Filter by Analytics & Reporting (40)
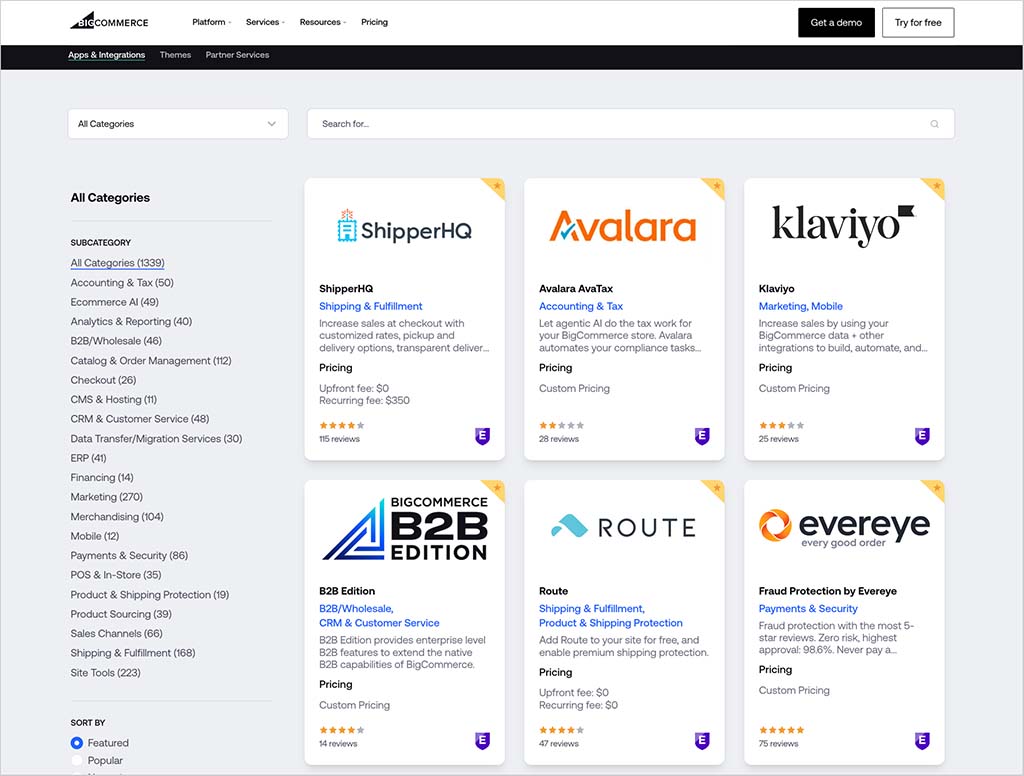 point(131,321)
